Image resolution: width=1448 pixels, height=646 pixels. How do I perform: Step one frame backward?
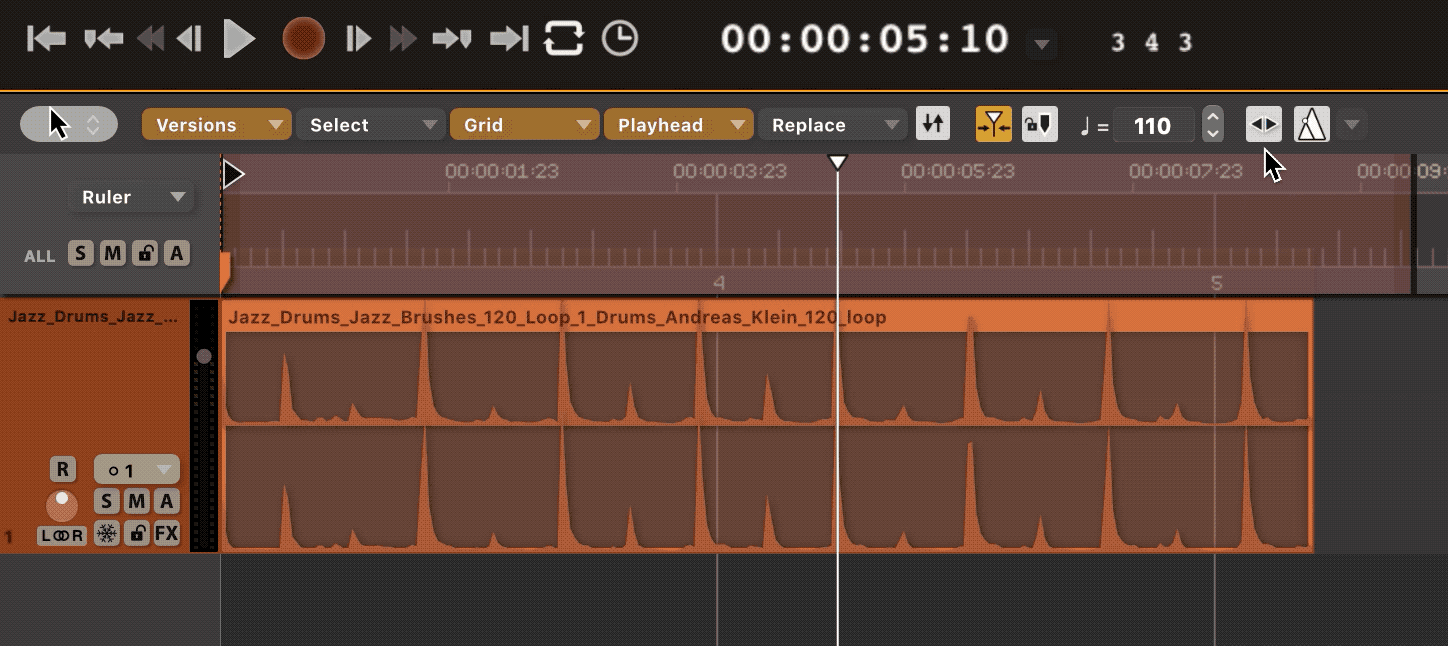click(x=189, y=39)
